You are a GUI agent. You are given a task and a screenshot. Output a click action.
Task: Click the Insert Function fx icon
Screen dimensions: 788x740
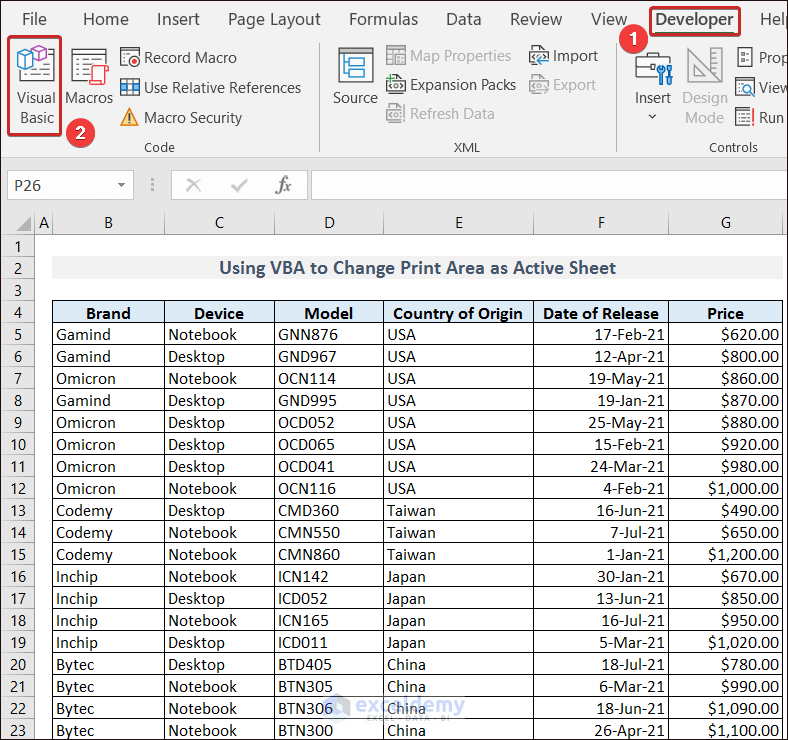click(x=284, y=185)
